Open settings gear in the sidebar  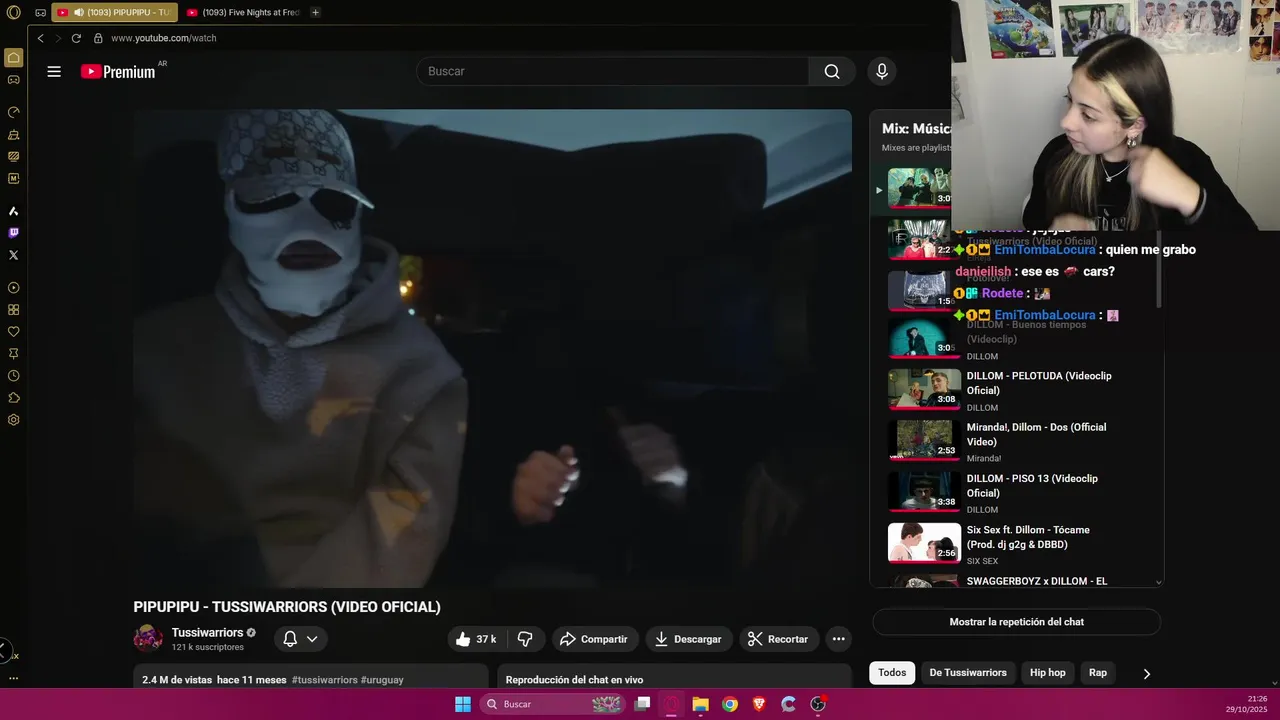[x=13, y=420]
